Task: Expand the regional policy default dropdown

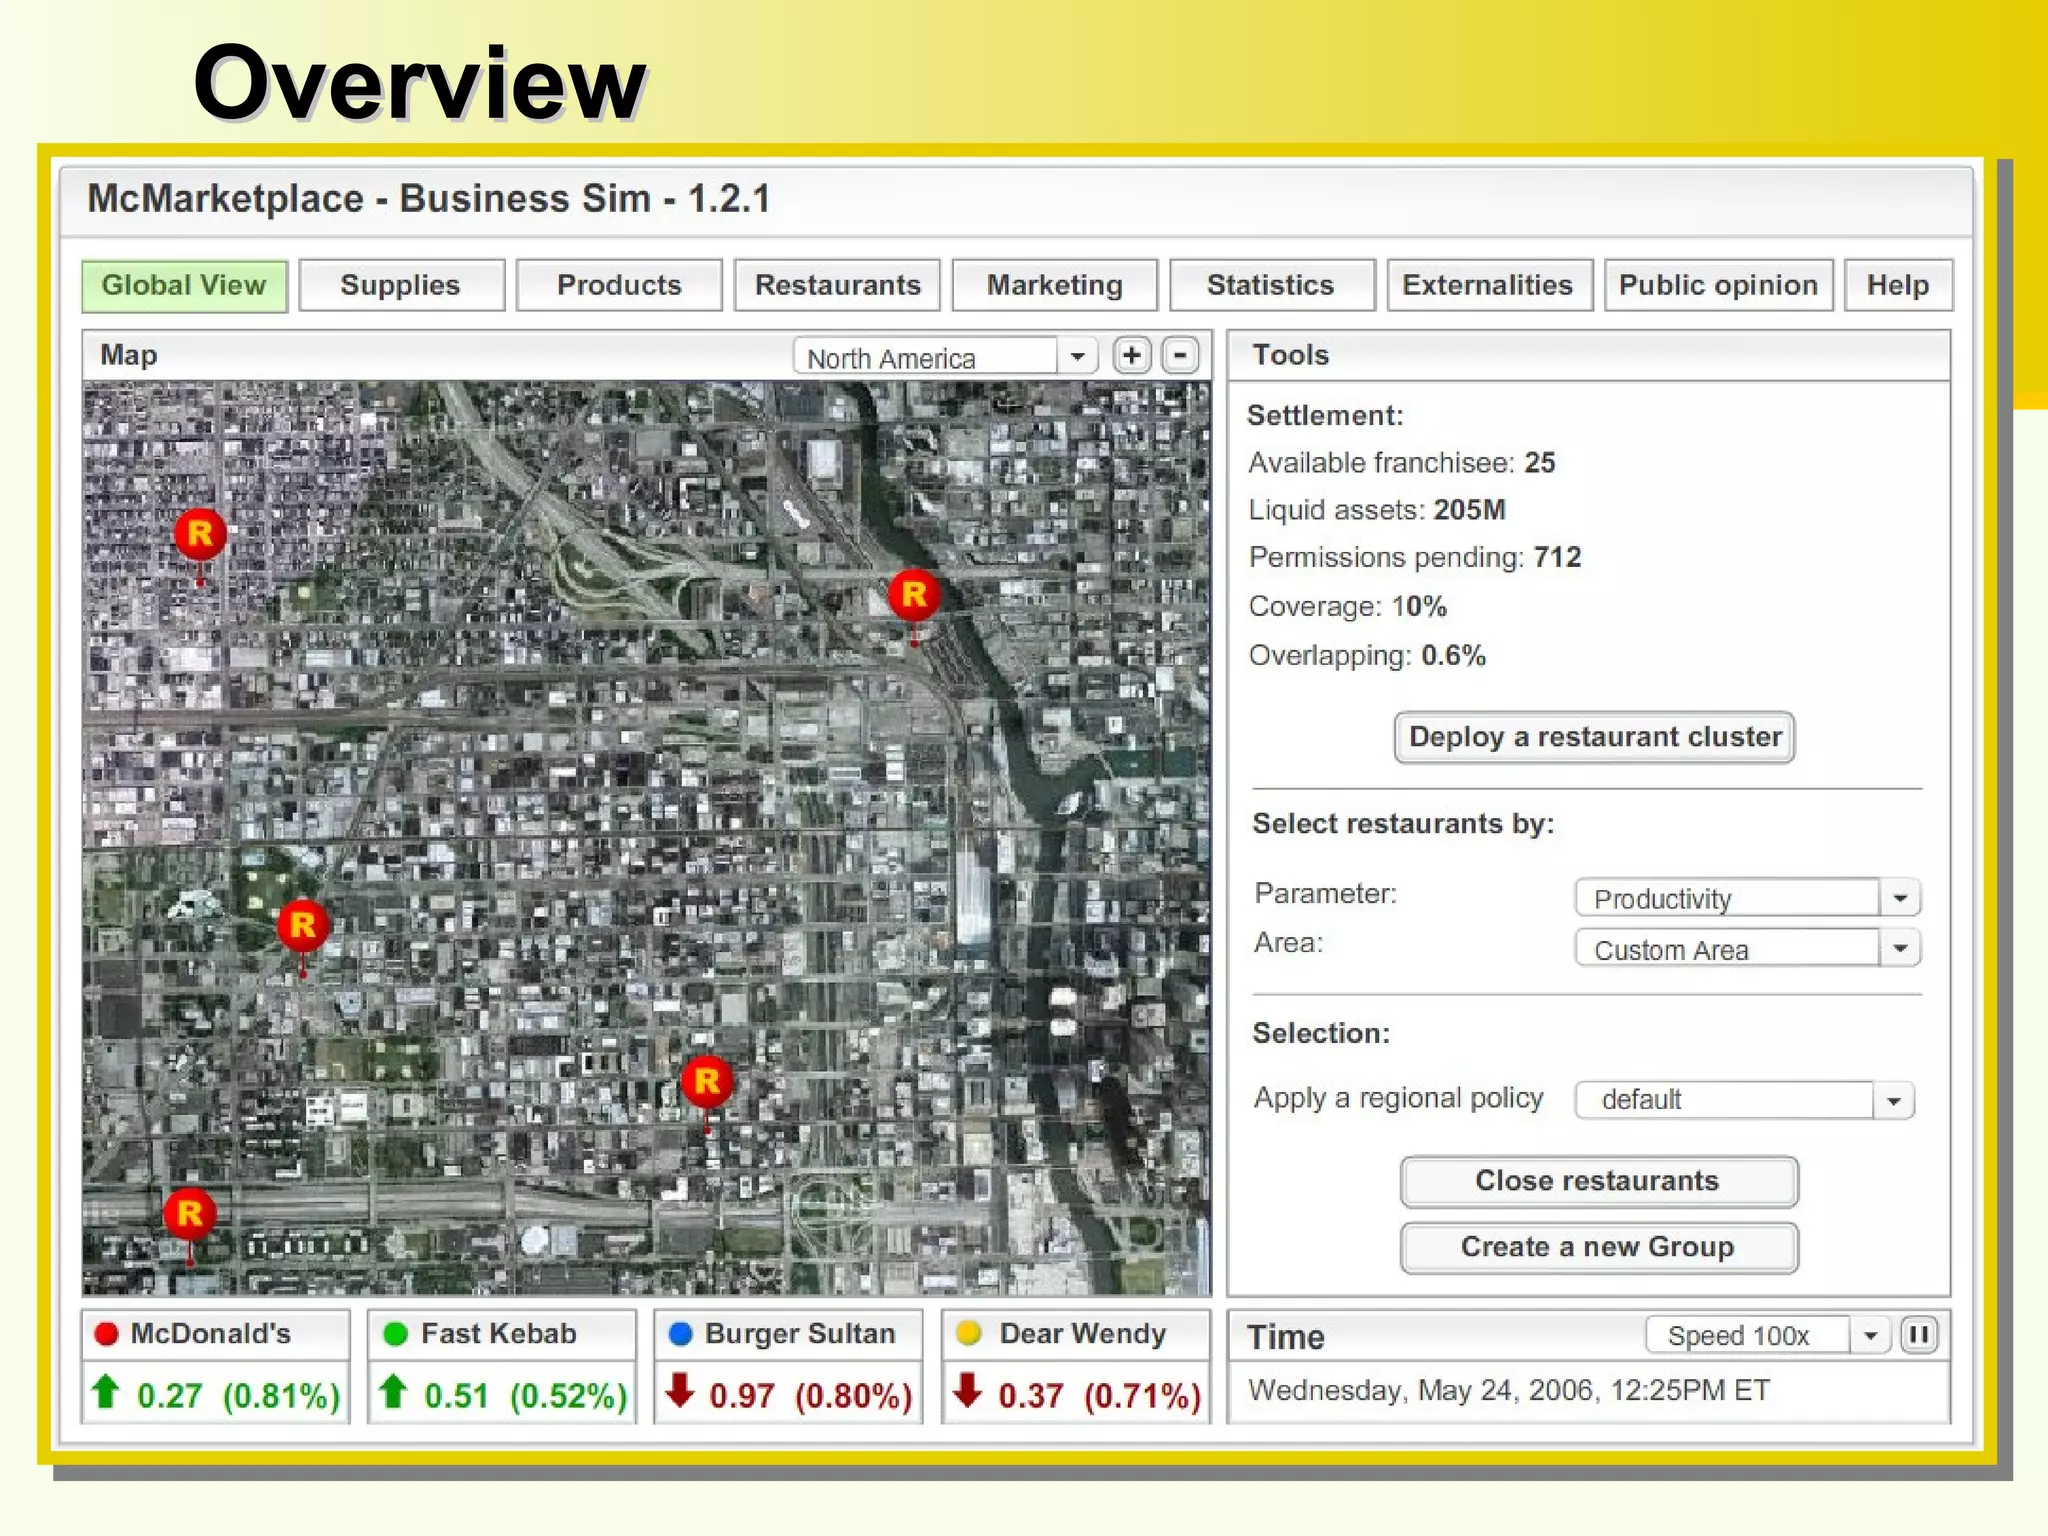Action: pos(1893,1101)
